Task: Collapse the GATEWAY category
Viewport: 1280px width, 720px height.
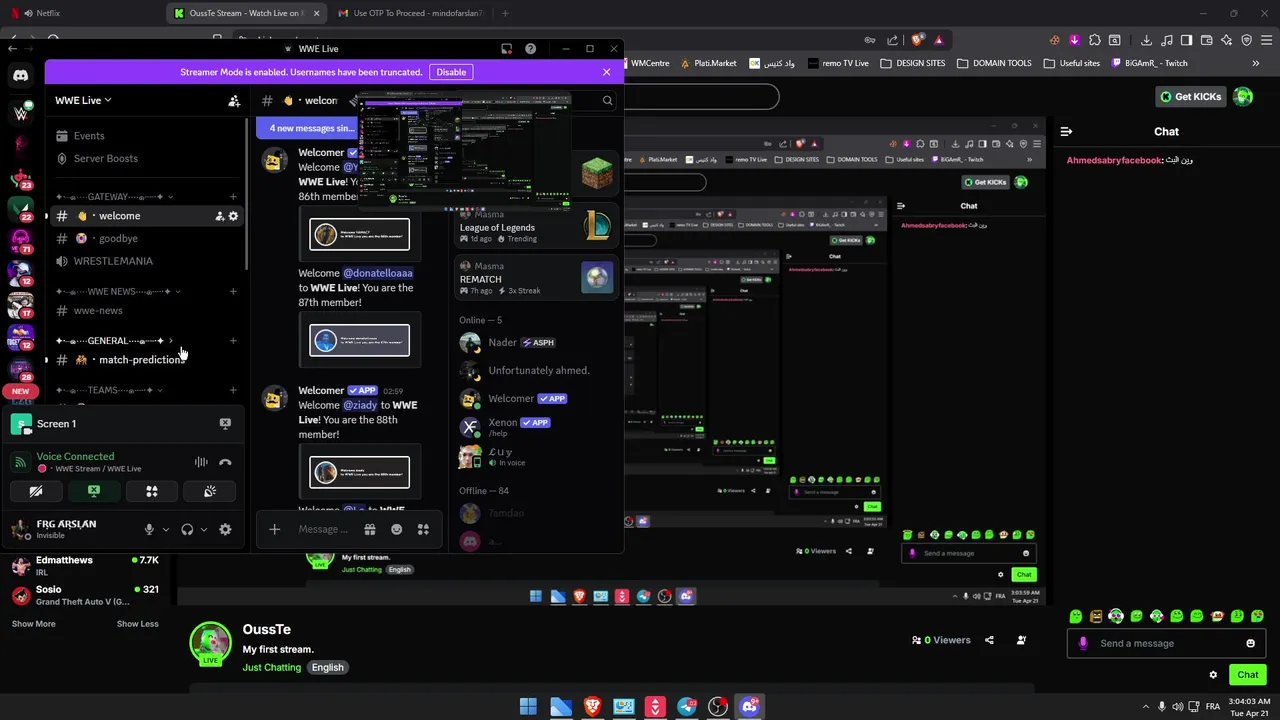Action: (114, 197)
